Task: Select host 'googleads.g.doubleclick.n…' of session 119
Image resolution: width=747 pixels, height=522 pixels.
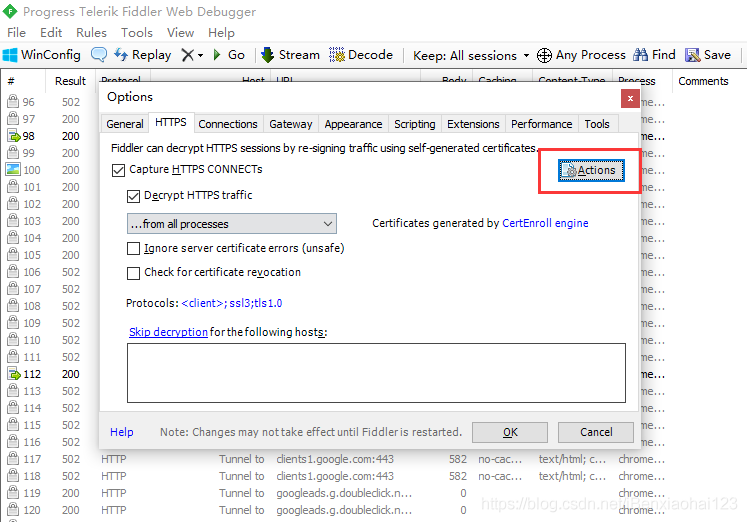Action: click(x=344, y=493)
